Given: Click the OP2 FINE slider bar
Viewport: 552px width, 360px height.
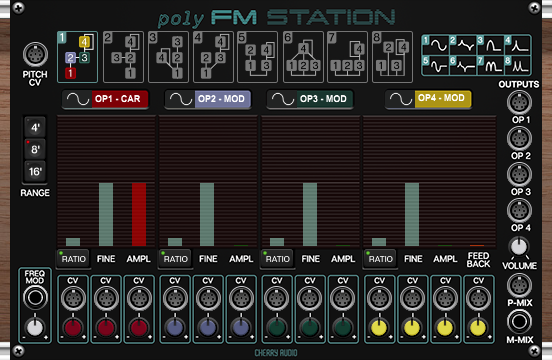Looking at the screenshot, I should pos(207,214).
